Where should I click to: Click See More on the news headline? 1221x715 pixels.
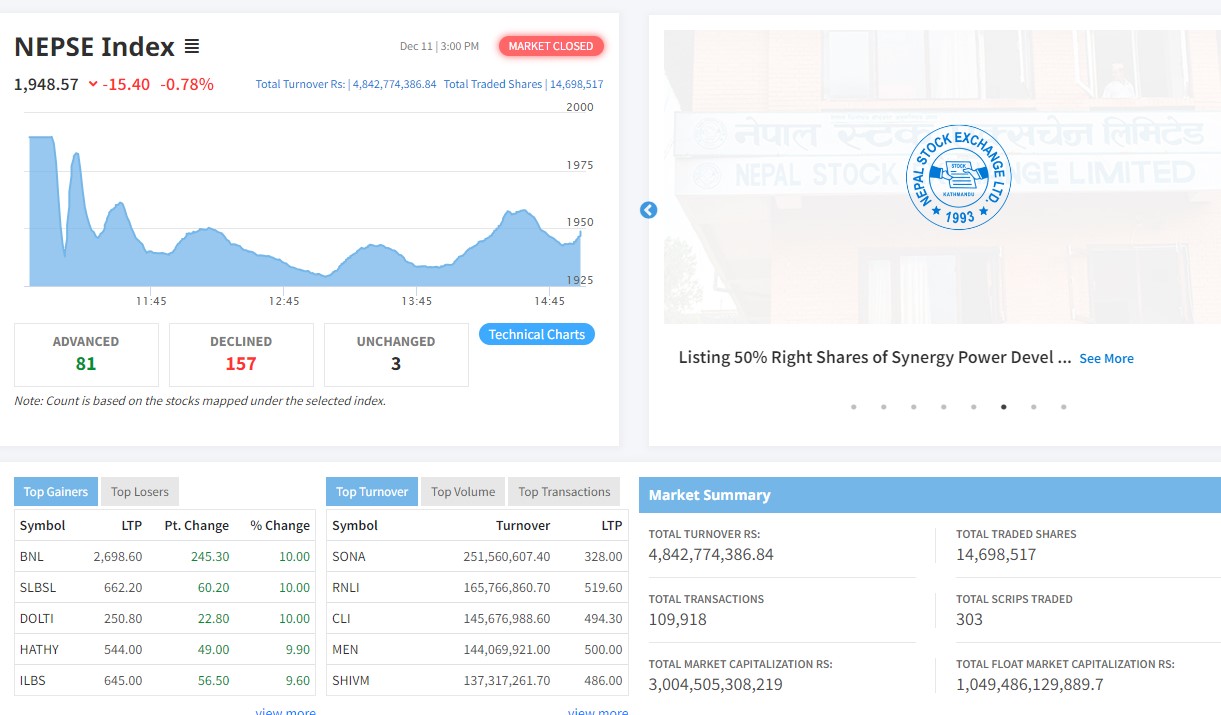click(x=1106, y=358)
